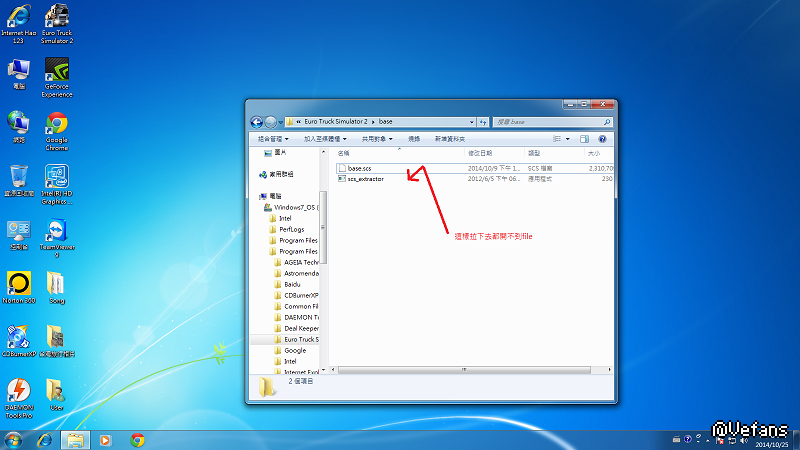
Task: Select the base.scs file
Action: point(359,169)
